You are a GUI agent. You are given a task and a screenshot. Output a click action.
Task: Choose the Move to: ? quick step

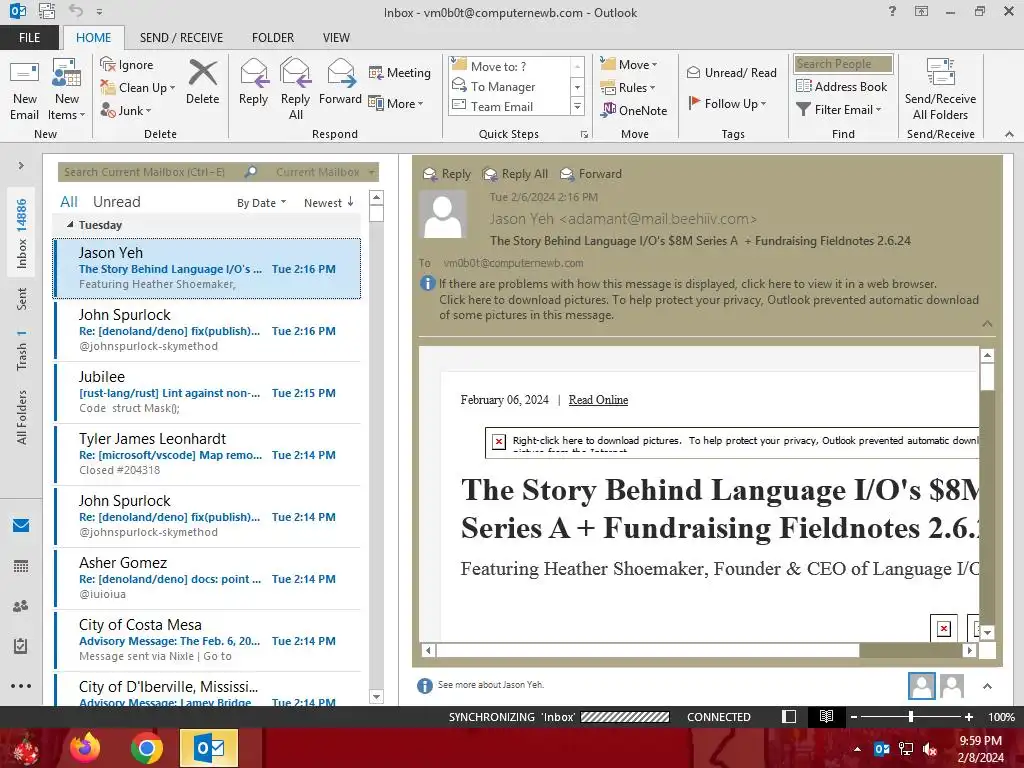click(509, 66)
